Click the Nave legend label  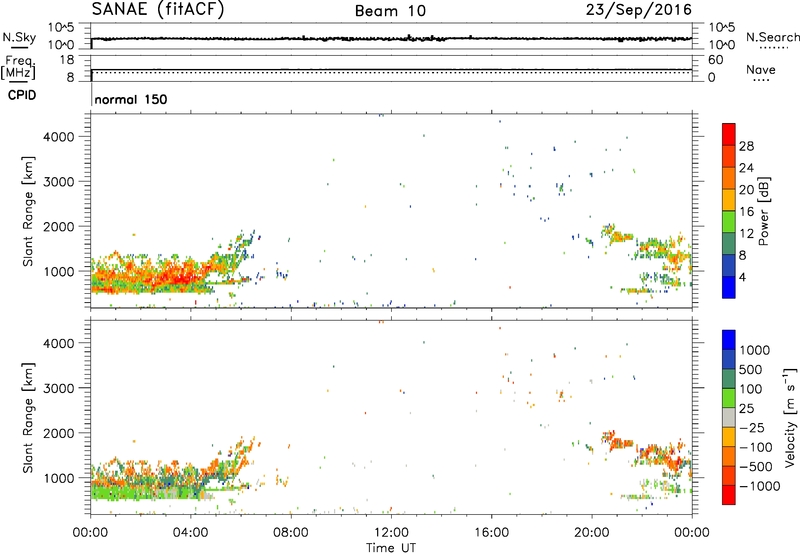tap(761, 69)
